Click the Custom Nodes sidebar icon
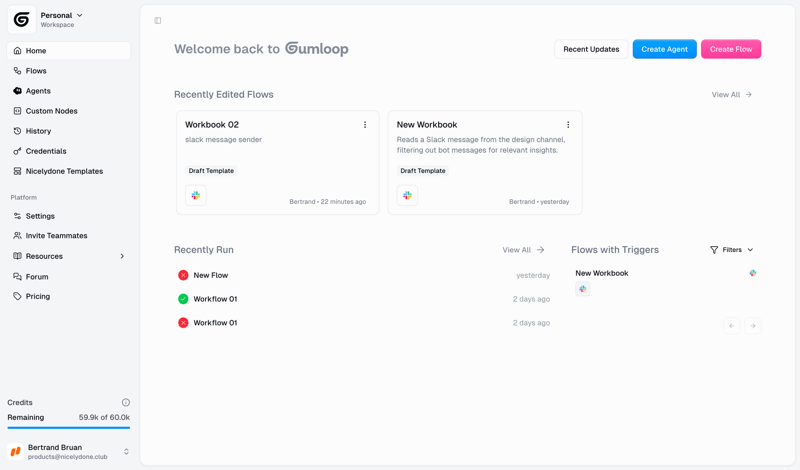800x470 pixels. 17,111
